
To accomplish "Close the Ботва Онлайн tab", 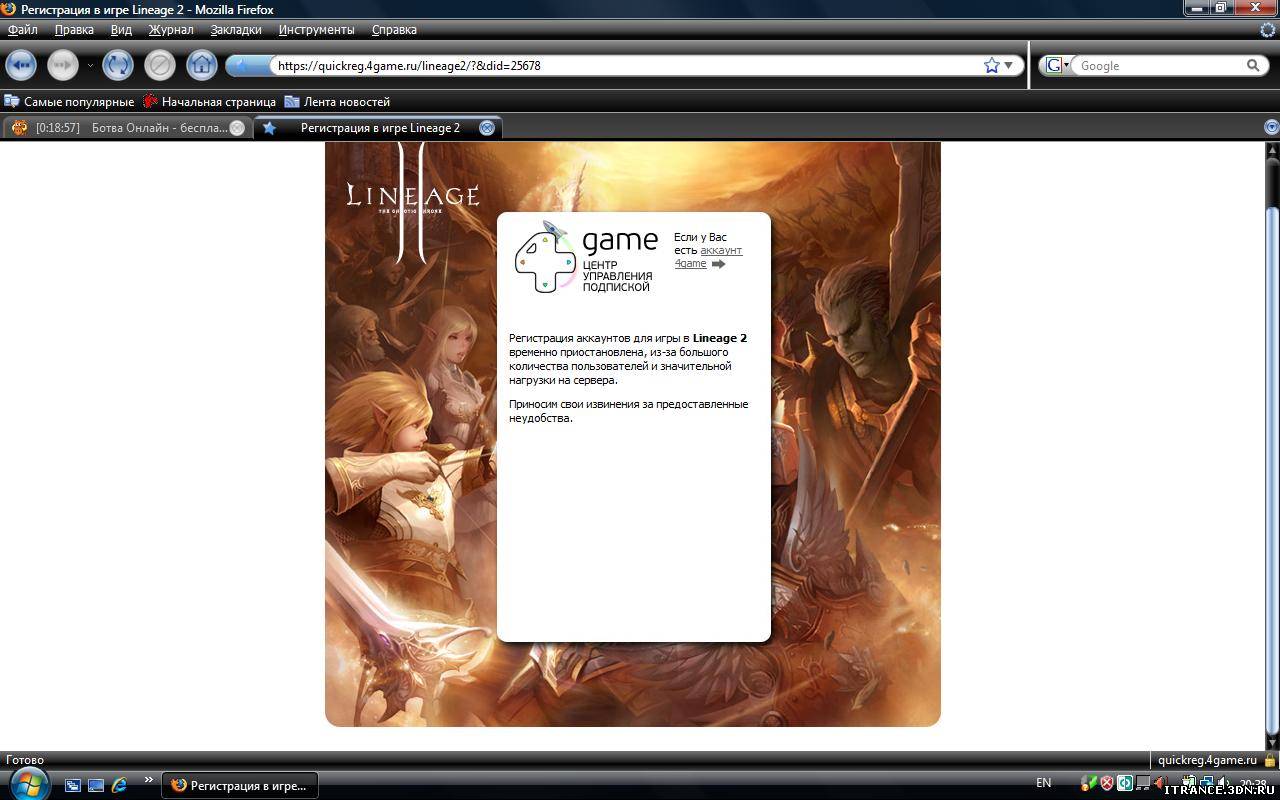I will click(237, 128).
